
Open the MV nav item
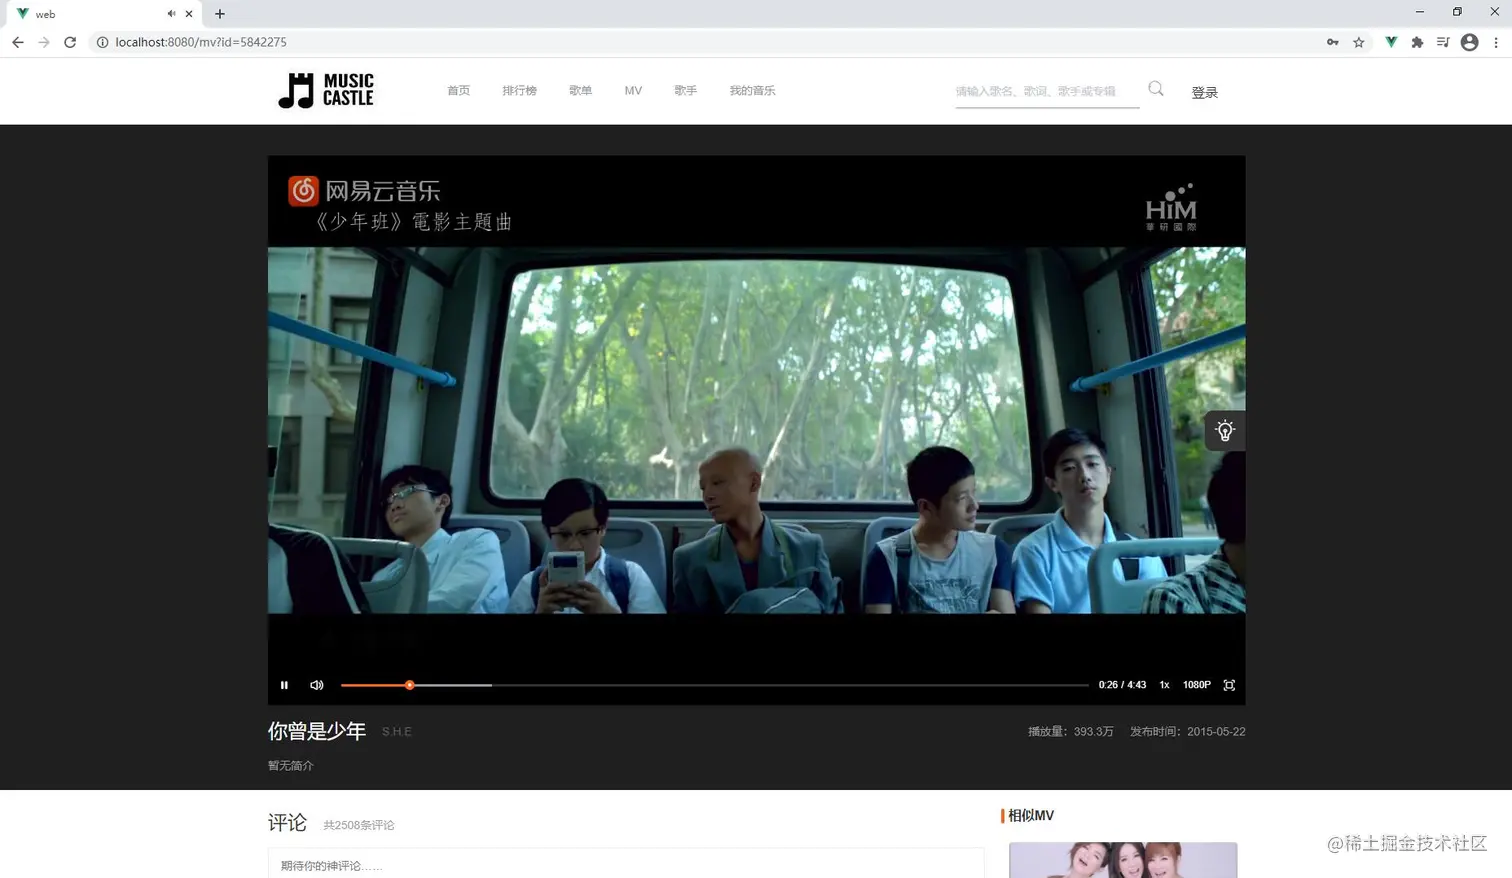pos(633,91)
